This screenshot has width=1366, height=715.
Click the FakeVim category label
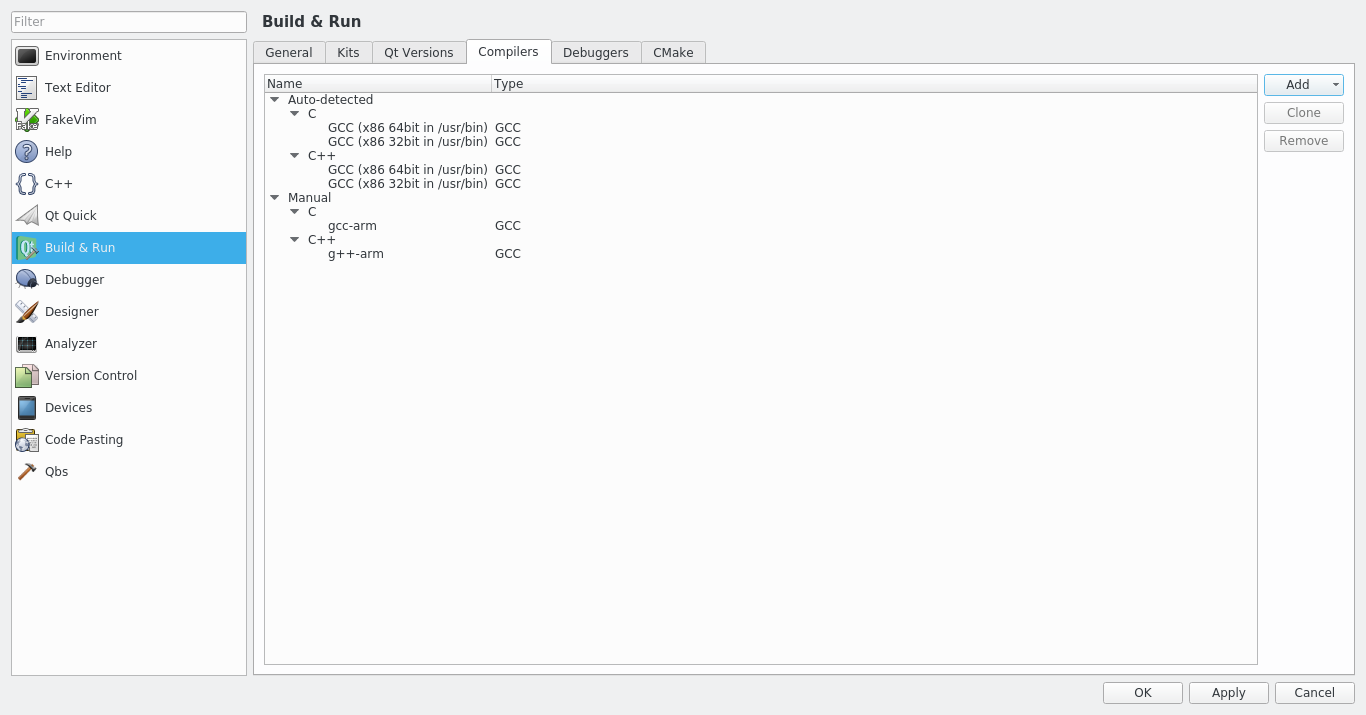click(x=71, y=120)
